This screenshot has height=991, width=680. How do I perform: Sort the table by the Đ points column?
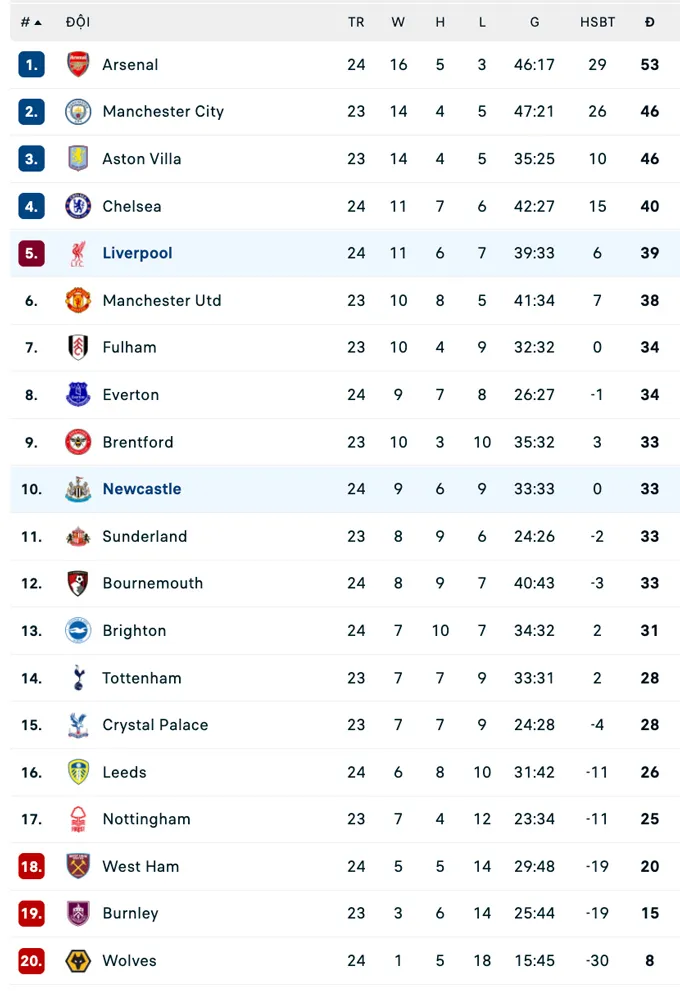pos(649,21)
